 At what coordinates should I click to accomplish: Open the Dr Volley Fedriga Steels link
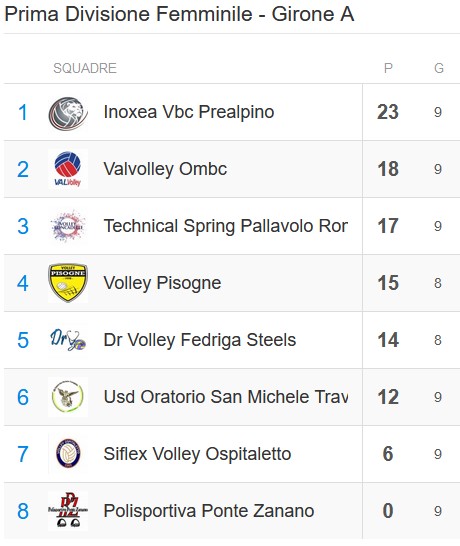pyautogui.click(x=200, y=340)
